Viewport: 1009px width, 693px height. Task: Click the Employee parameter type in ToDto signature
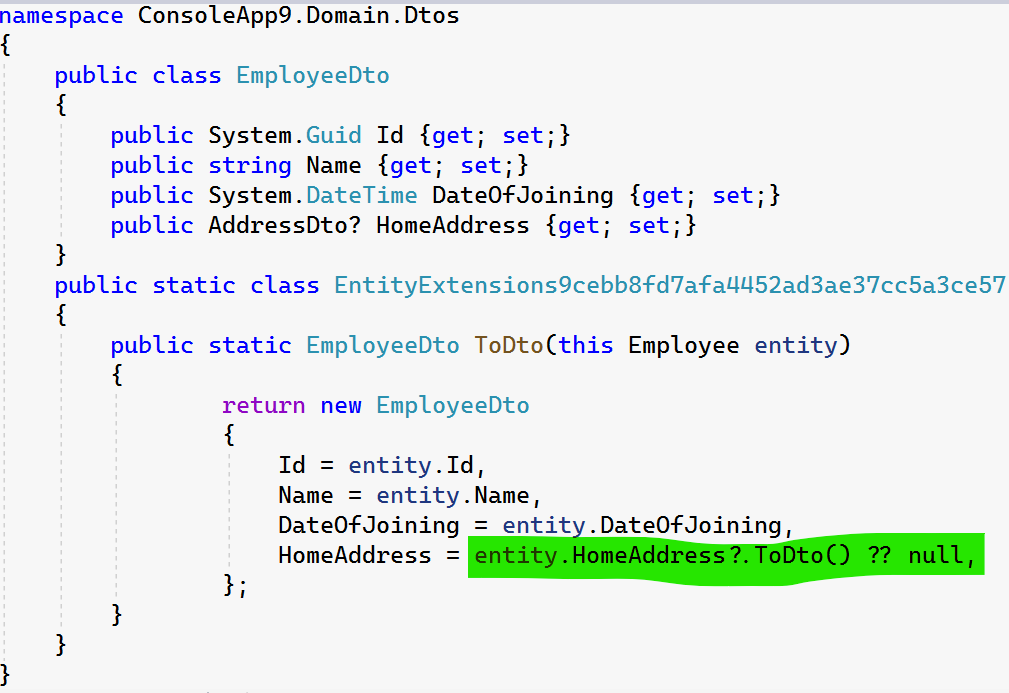(x=683, y=346)
